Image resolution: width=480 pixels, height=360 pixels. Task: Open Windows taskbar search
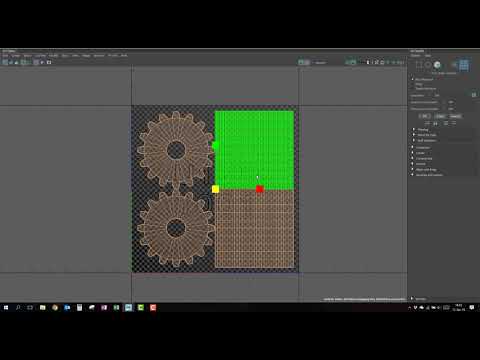(x=18, y=308)
